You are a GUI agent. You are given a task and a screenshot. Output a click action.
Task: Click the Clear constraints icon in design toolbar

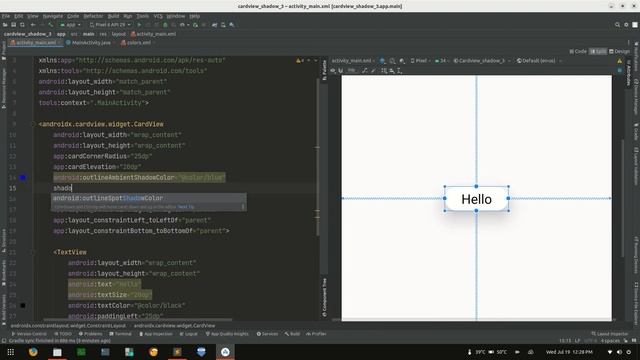[x=365, y=71]
